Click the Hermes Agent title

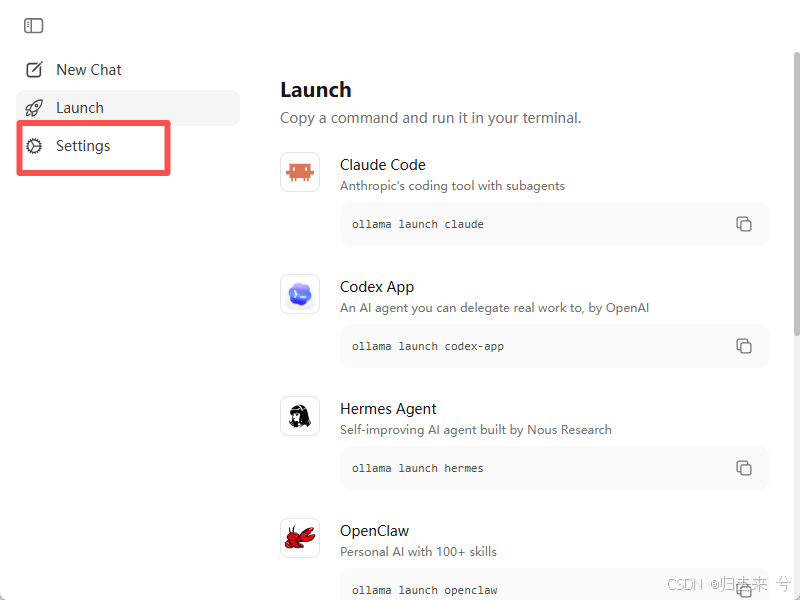388,409
